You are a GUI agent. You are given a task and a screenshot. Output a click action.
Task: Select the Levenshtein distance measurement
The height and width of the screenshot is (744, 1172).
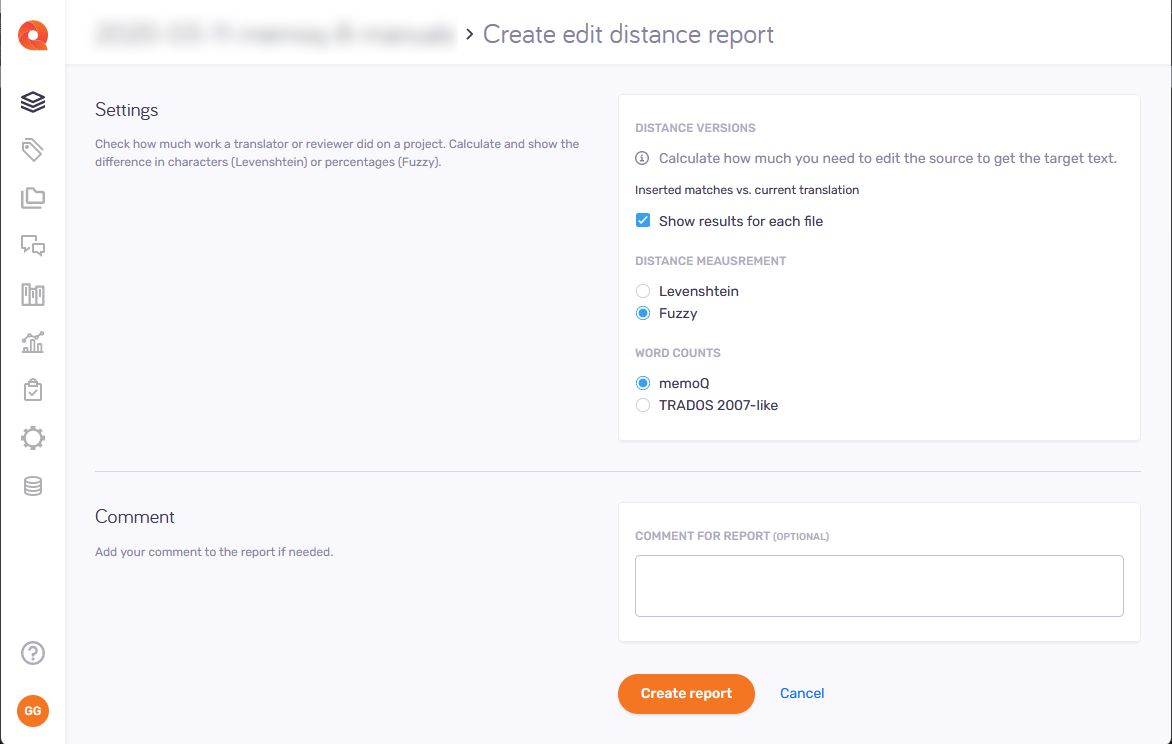tap(643, 291)
